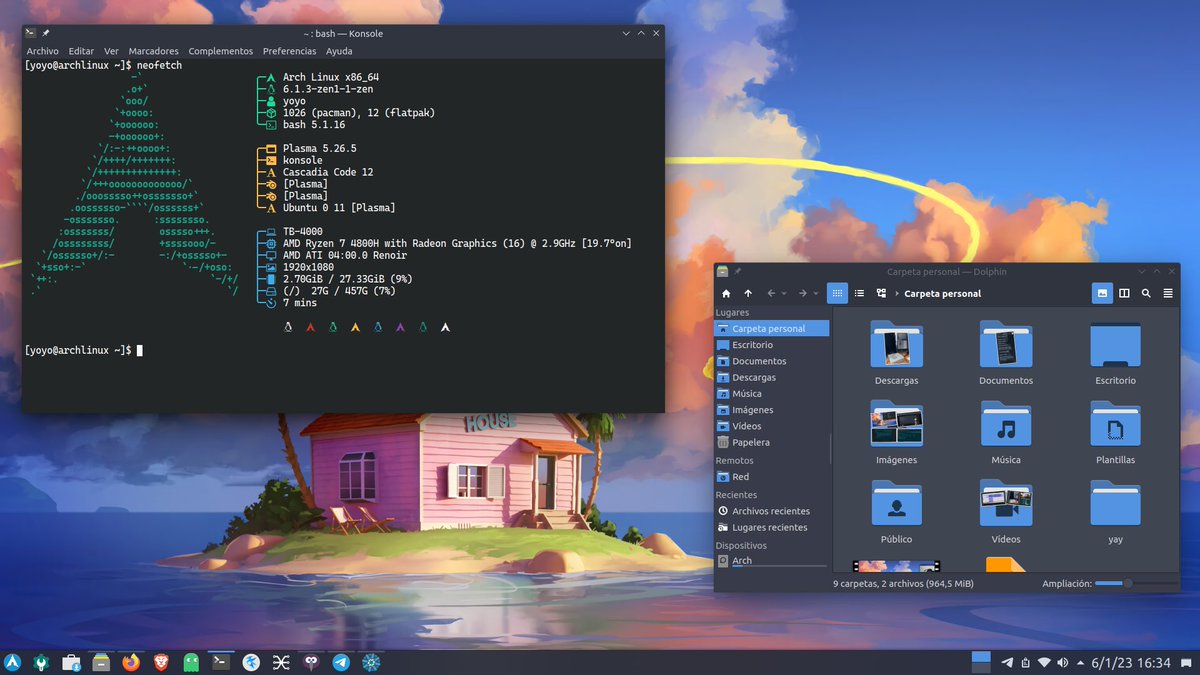
Task: Select Imágenes in Dolphin places panel
Action: [772, 410]
